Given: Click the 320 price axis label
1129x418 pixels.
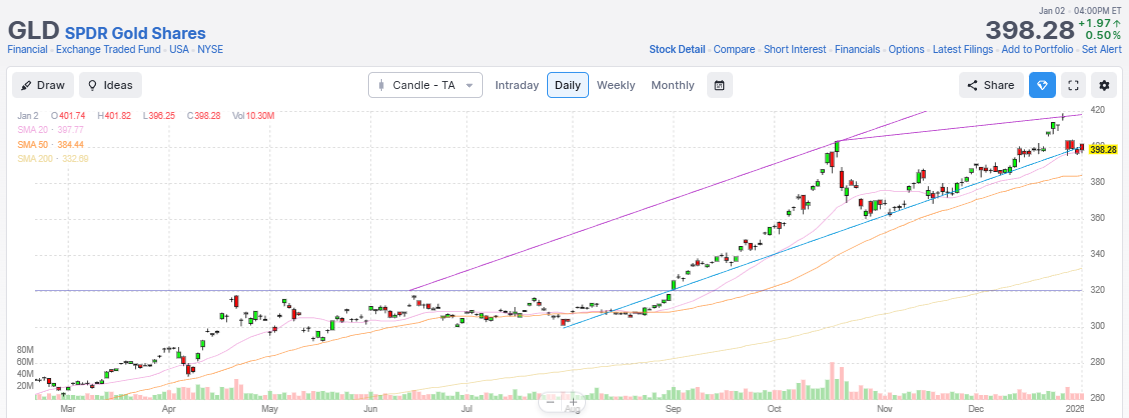Looking at the screenshot, I should tap(1098, 291).
